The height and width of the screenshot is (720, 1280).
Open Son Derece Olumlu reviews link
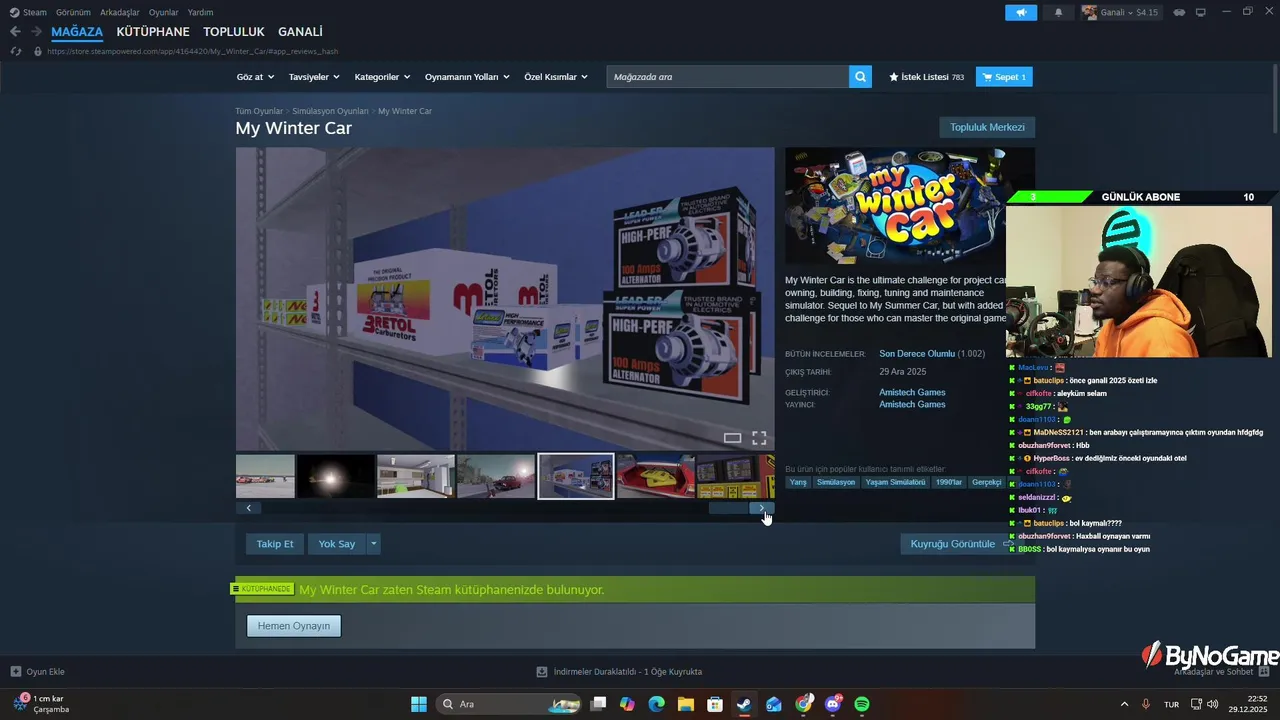pyautogui.click(x=917, y=354)
